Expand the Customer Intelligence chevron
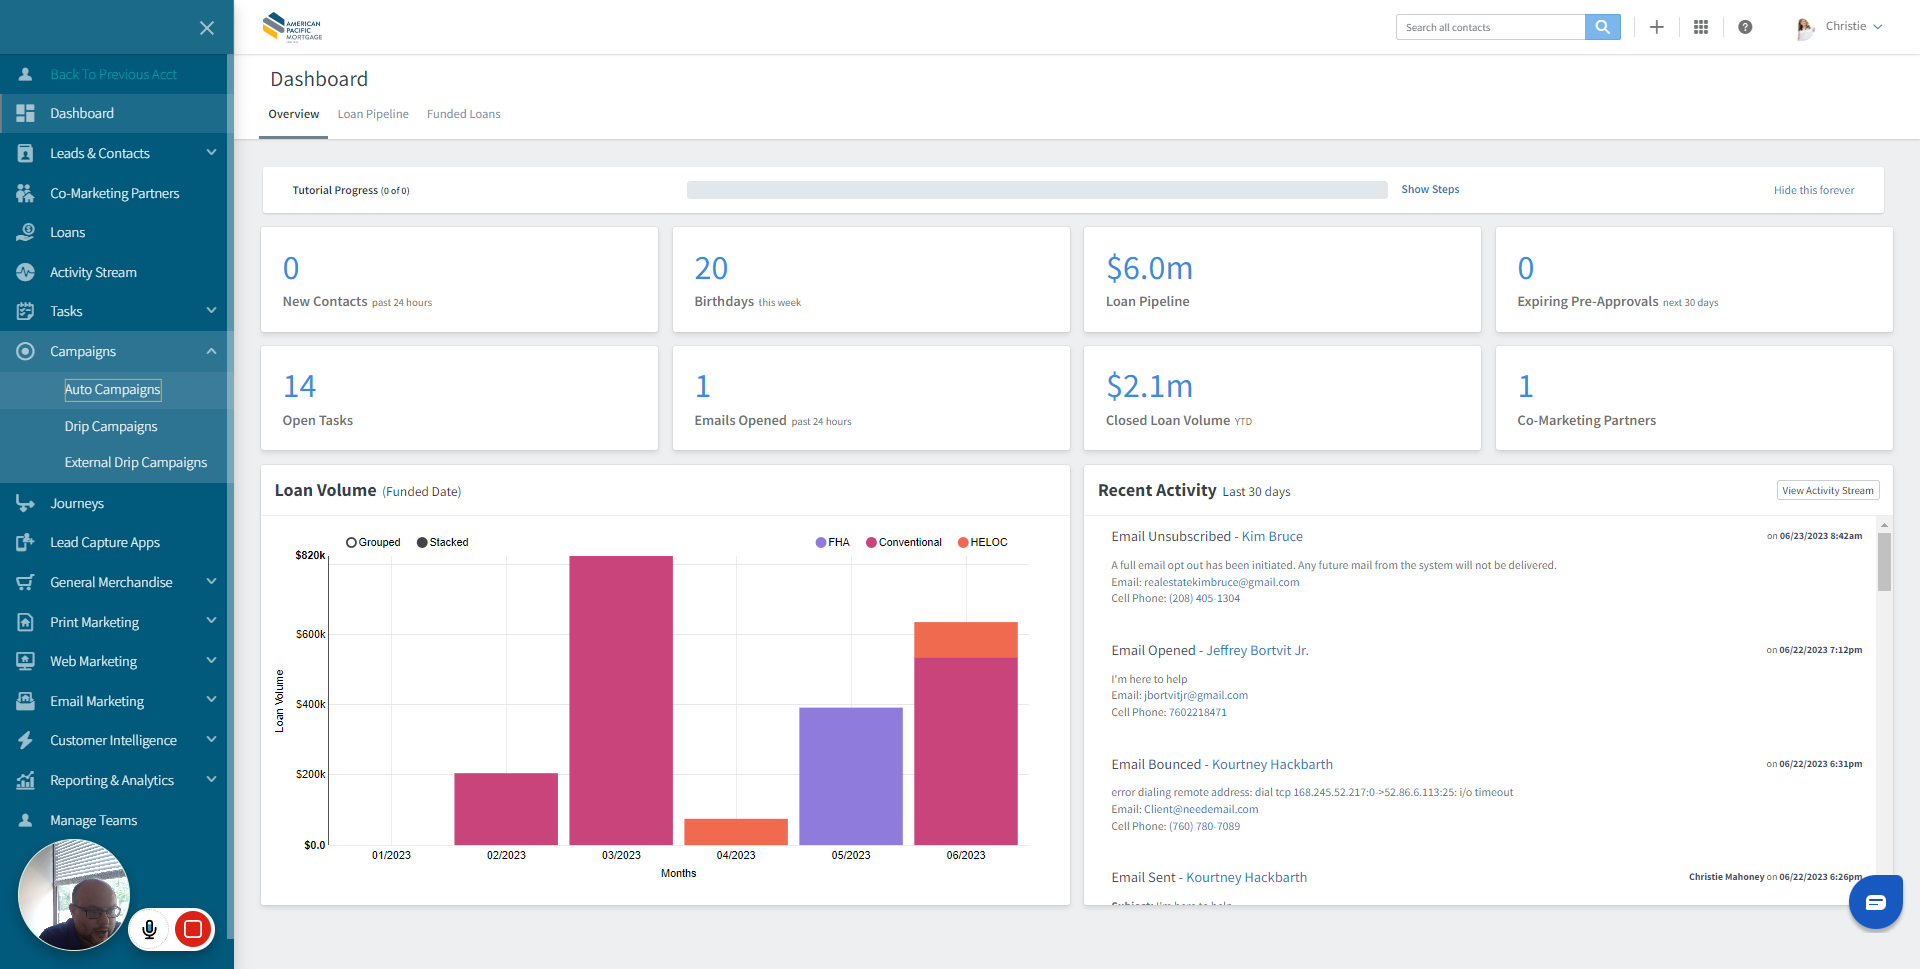The width and height of the screenshot is (1920, 969). [x=211, y=739]
